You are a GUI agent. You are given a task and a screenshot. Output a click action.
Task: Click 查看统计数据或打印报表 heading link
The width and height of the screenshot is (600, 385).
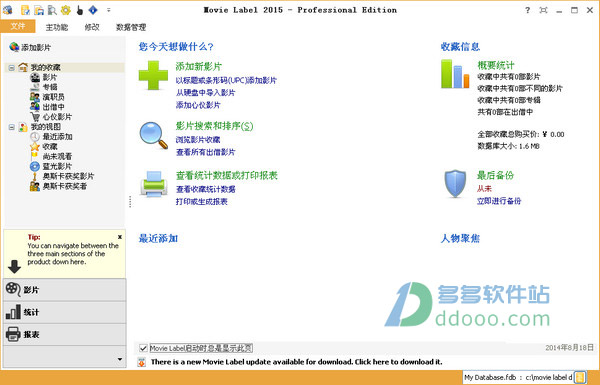(x=227, y=175)
